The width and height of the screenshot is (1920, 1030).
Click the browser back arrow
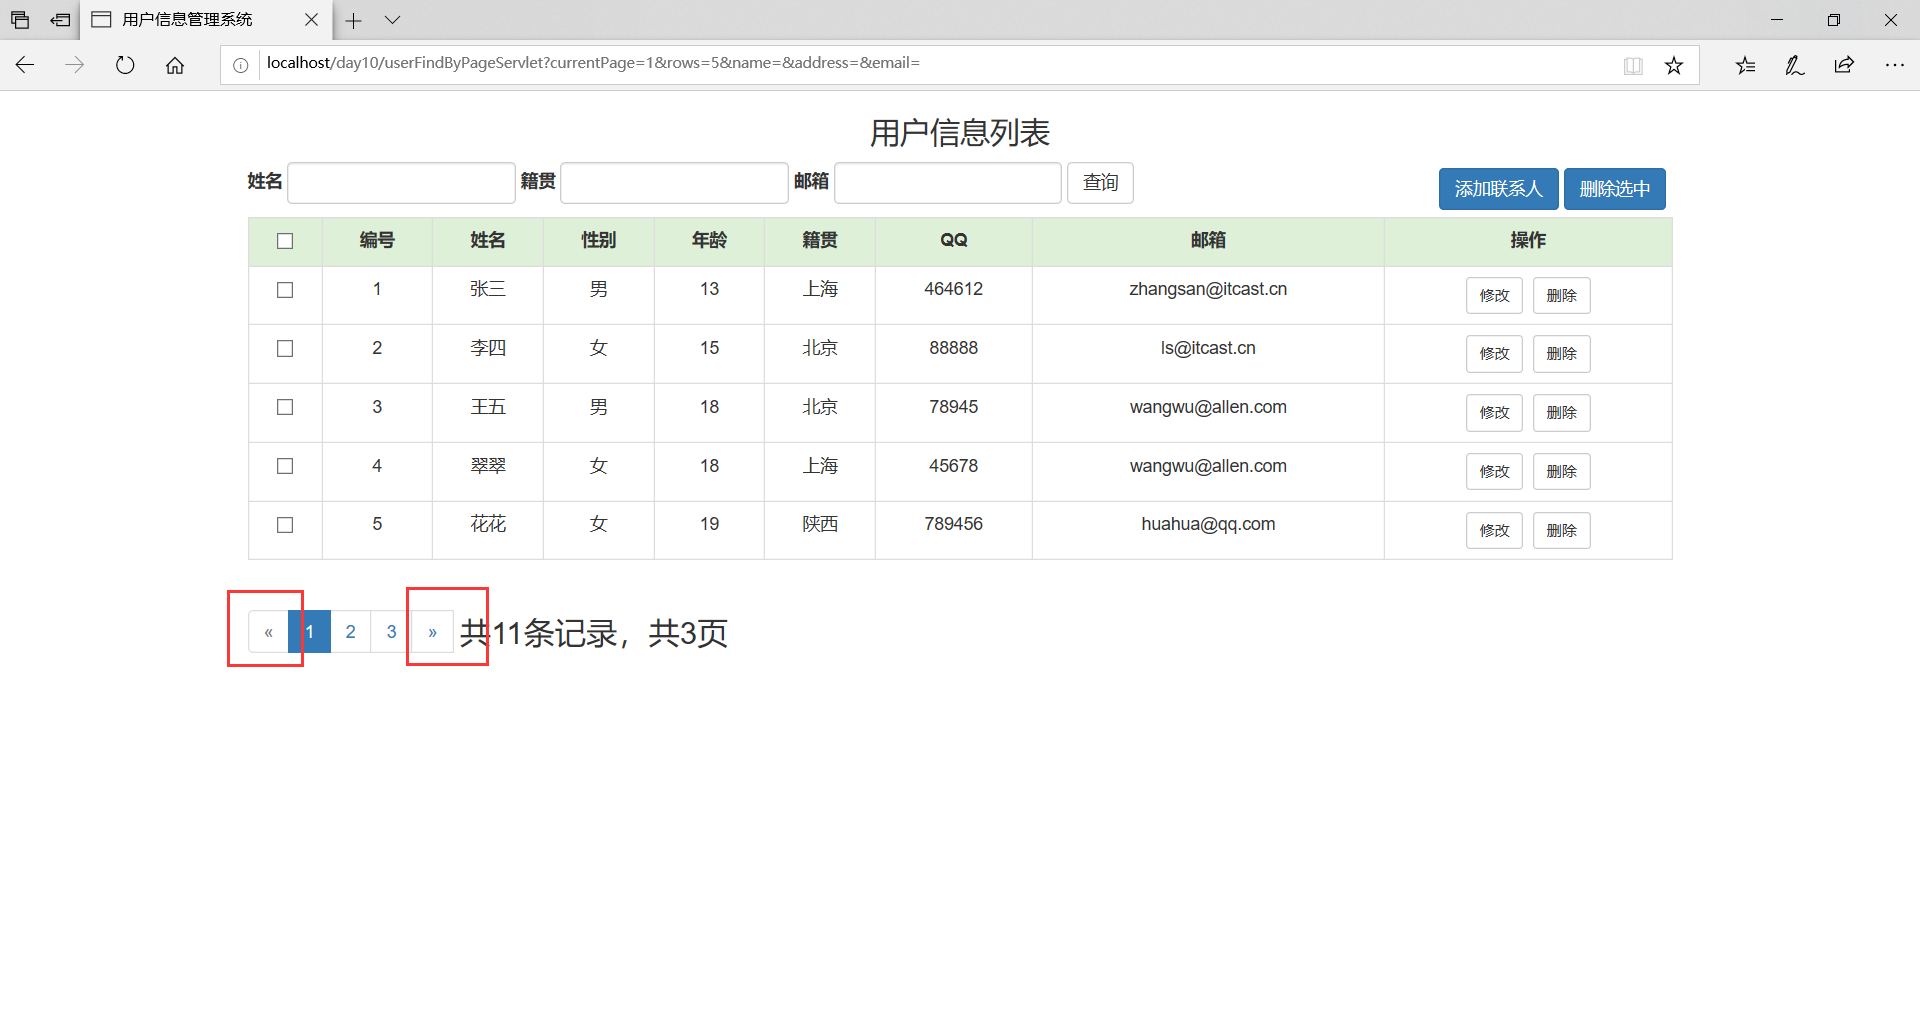pos(25,65)
